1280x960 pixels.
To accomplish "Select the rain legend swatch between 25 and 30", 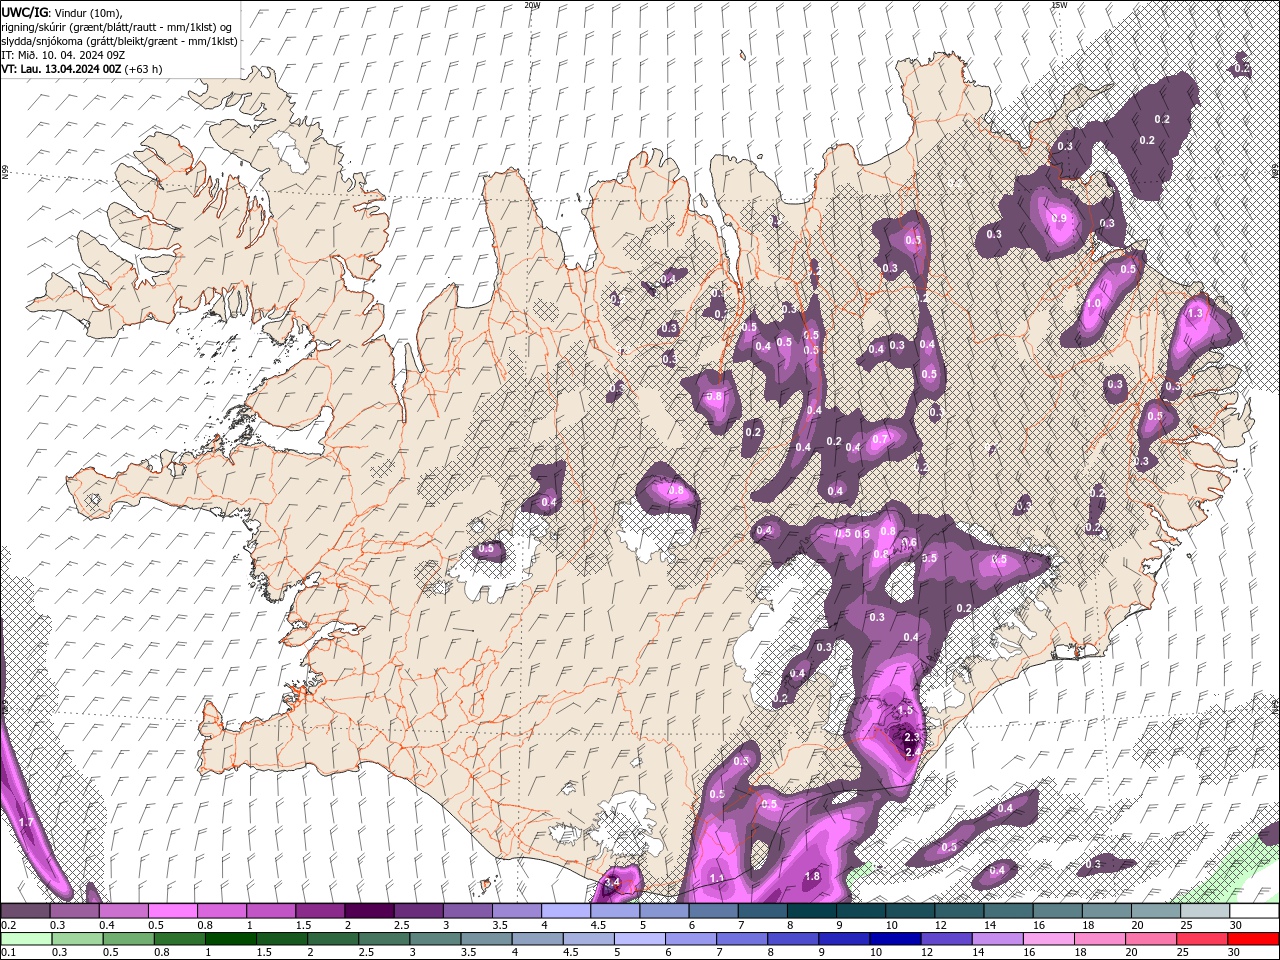I will 1202,939.
